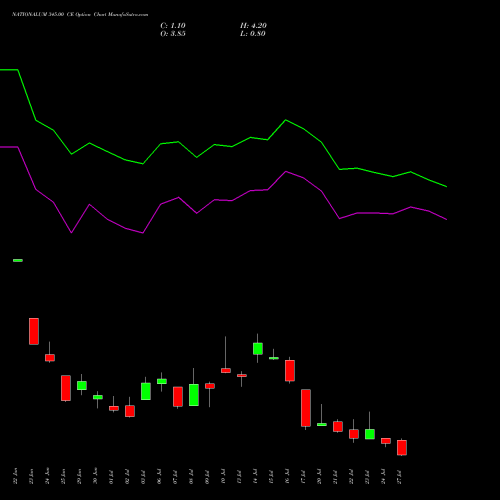Click the low value L: 0.80
This screenshot has height=500, width=500.
coord(253,34)
